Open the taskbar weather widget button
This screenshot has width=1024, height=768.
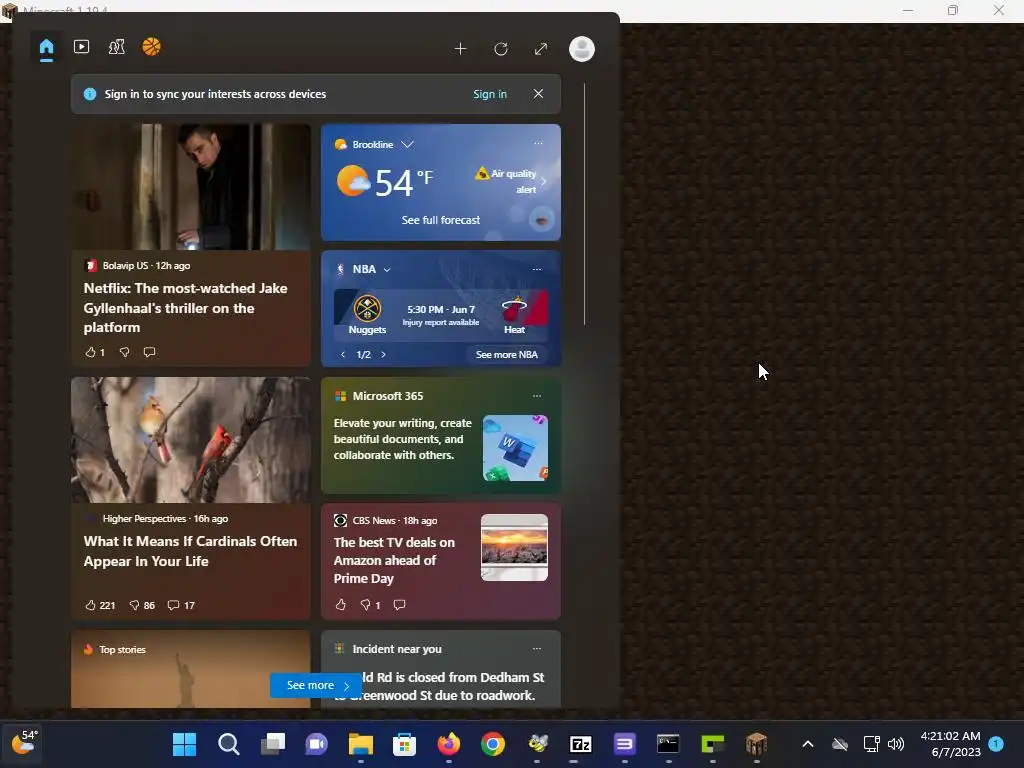24,744
